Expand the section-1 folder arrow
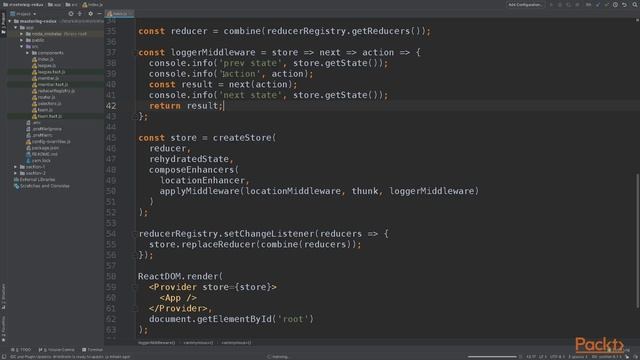640x360 pixels. [x=16, y=167]
